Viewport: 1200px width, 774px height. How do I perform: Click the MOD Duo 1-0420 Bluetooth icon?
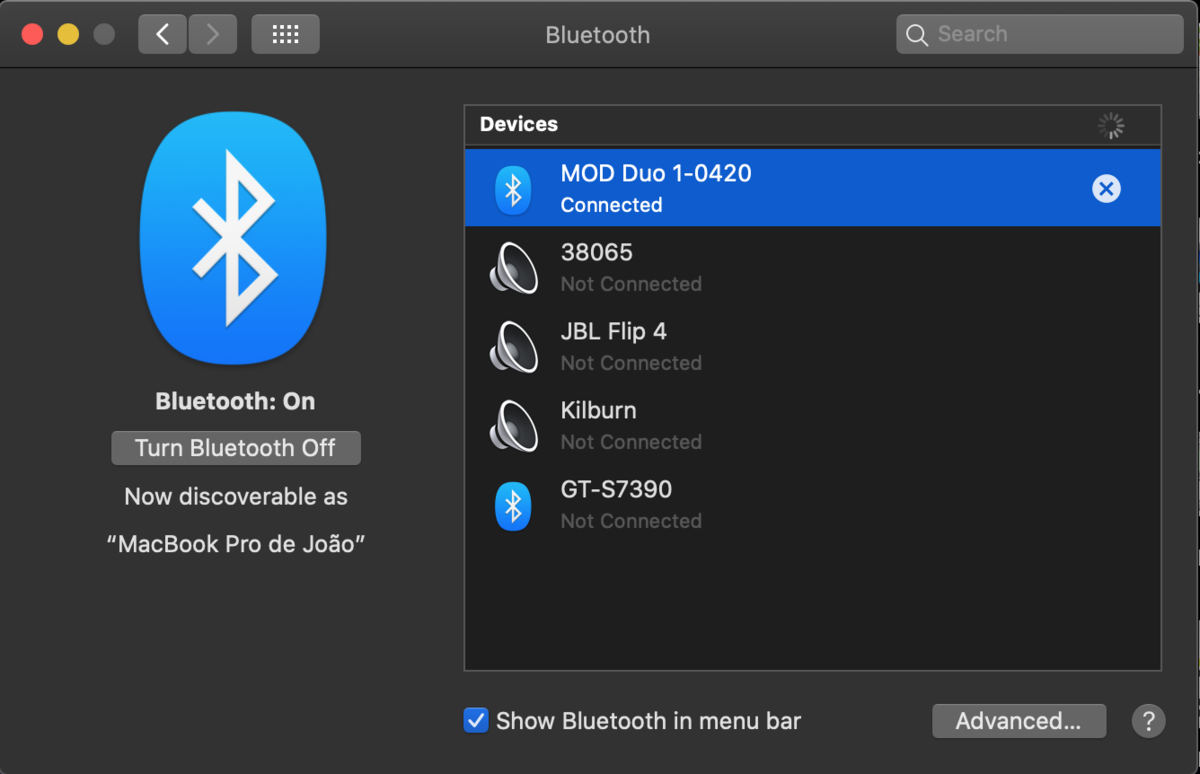(513, 189)
